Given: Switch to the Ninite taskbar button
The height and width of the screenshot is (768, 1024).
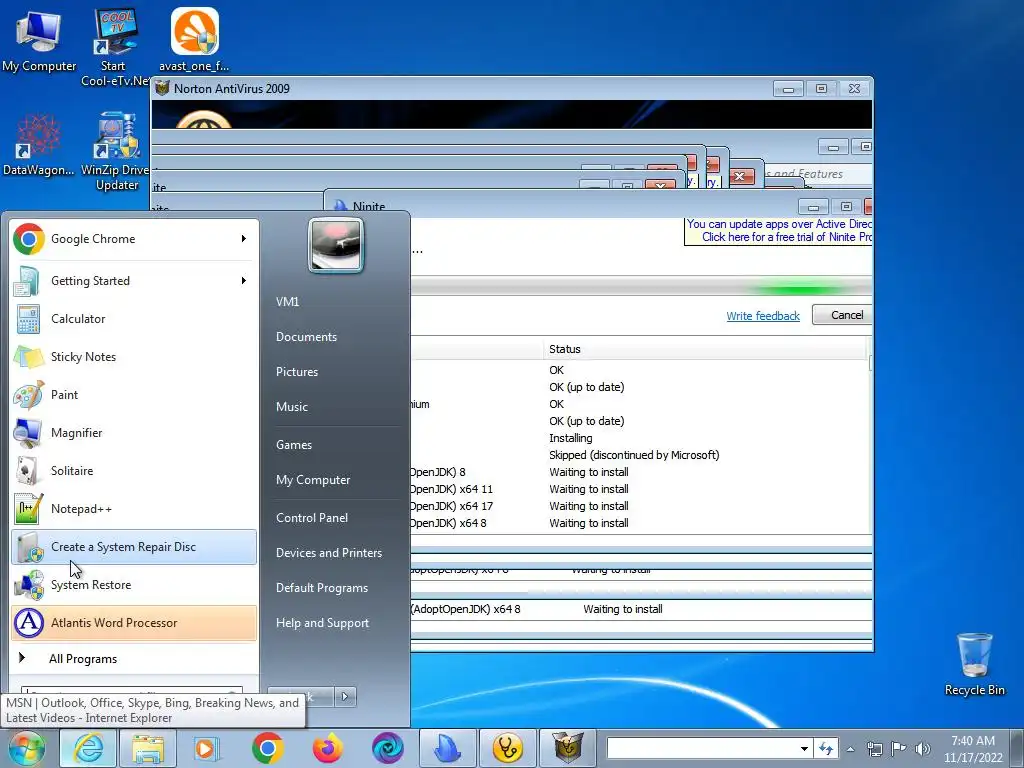Looking at the screenshot, I should tap(447, 748).
